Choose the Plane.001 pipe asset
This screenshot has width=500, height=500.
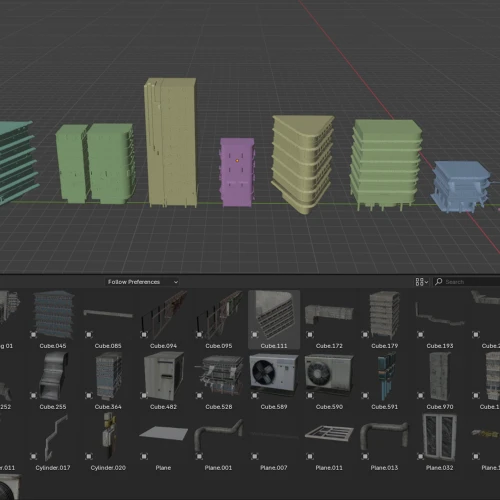(x=218, y=440)
